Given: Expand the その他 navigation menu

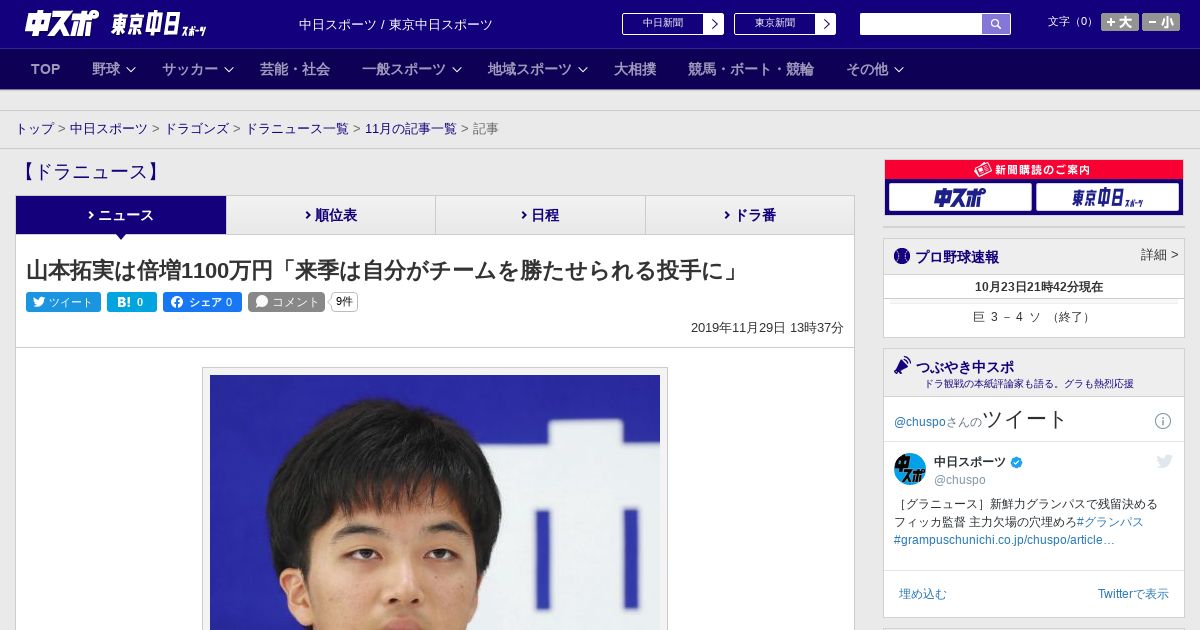Looking at the screenshot, I should 875,69.
